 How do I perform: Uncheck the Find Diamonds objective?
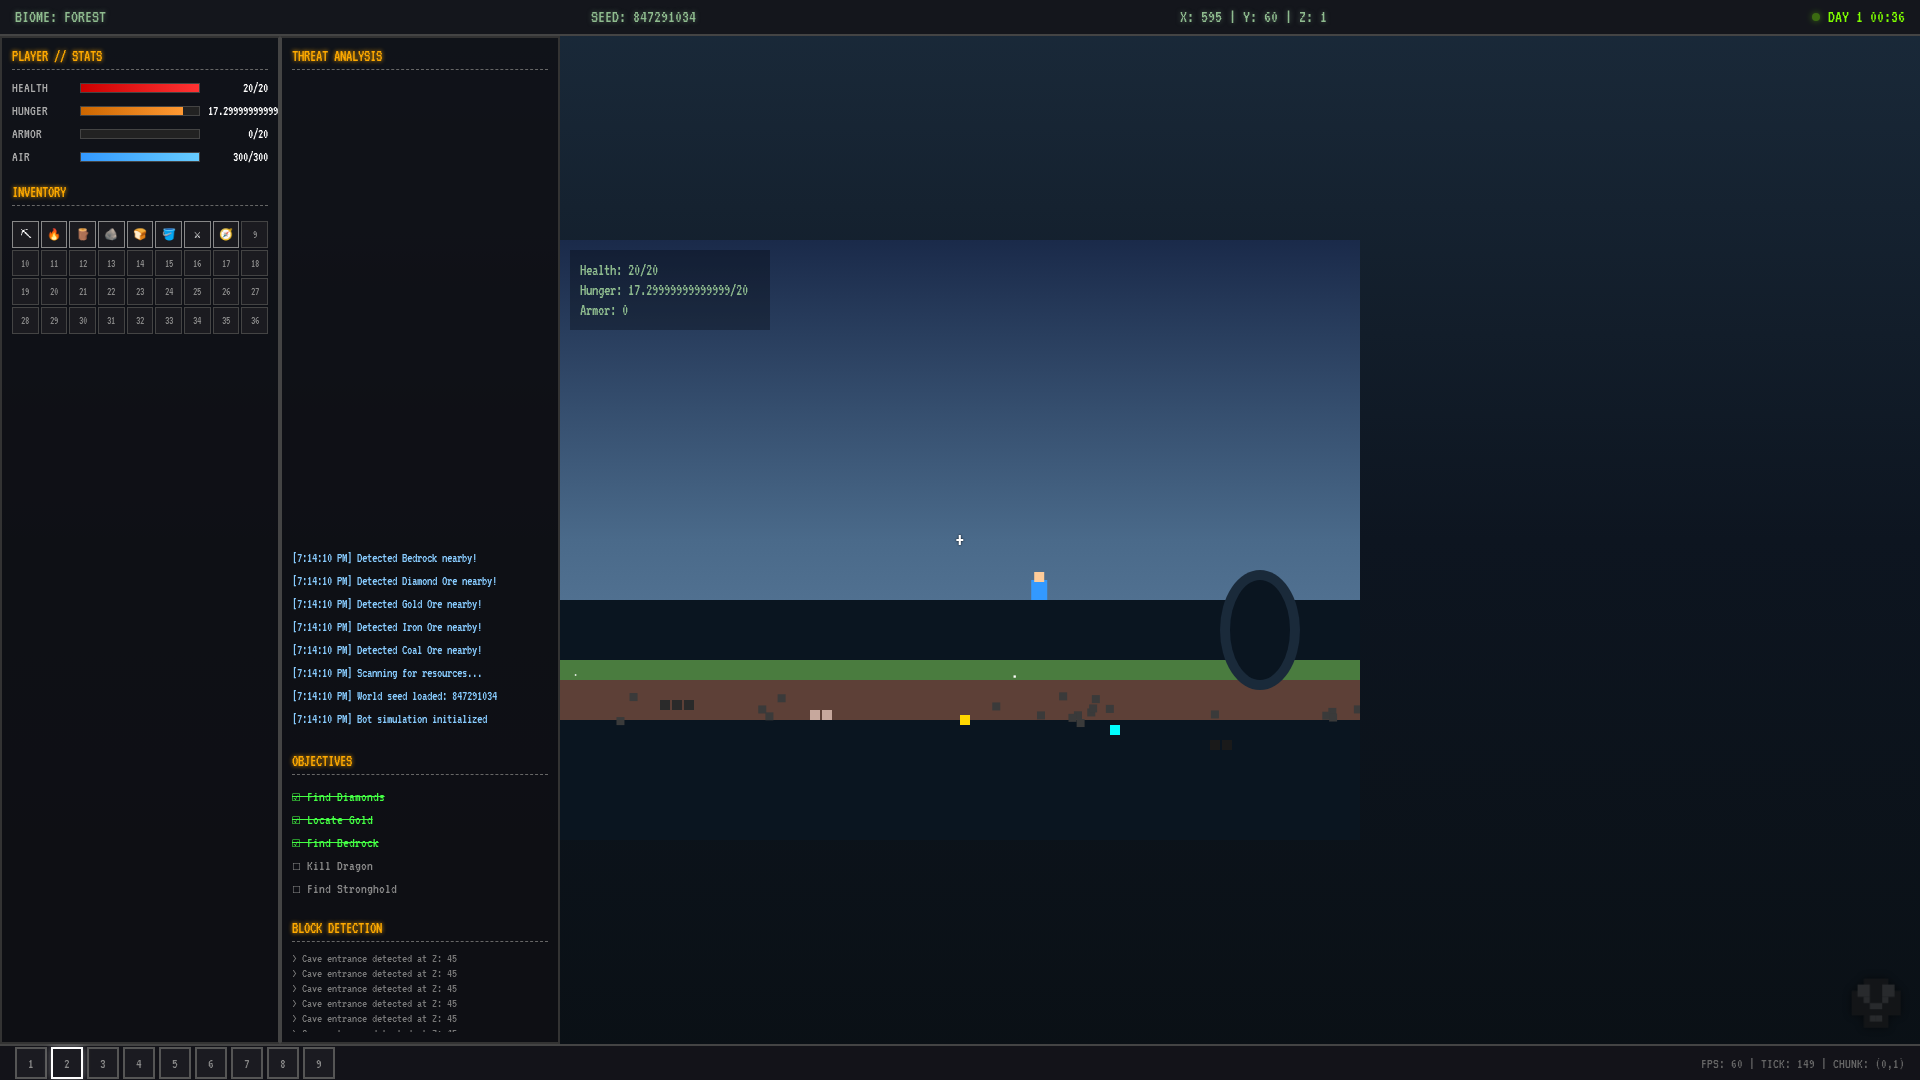(297, 798)
